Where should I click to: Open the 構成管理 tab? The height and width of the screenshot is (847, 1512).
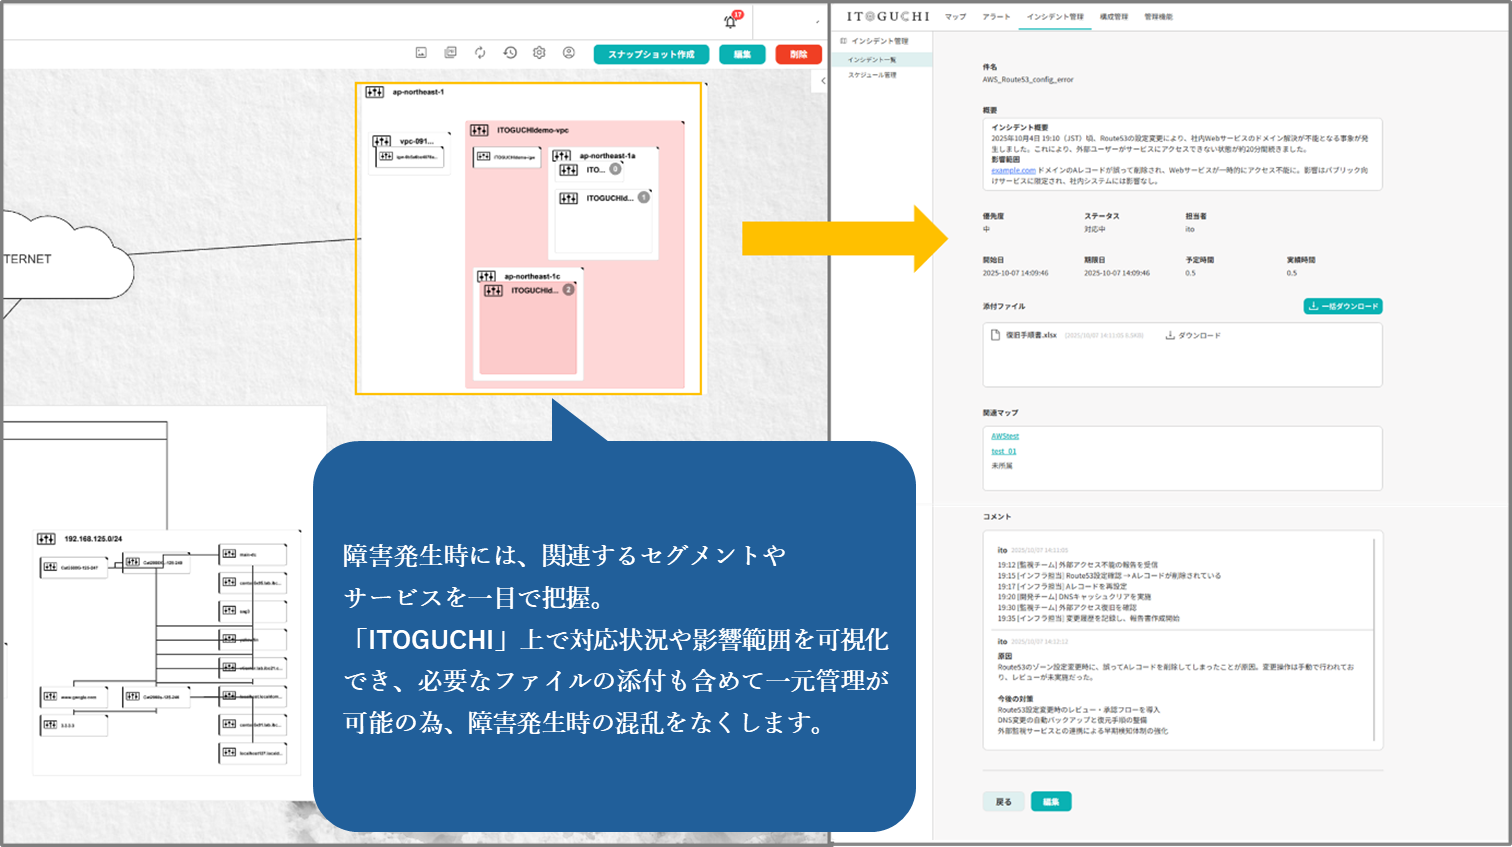click(1114, 17)
